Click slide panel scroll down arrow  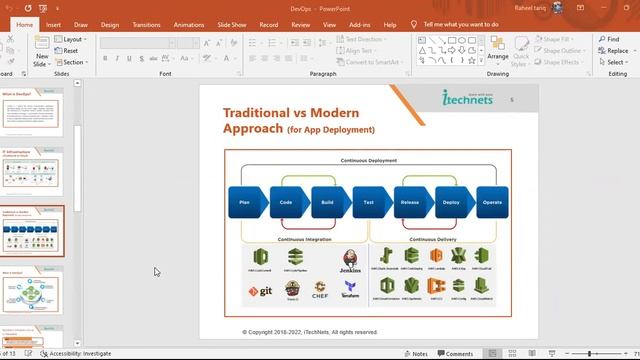click(x=77, y=343)
